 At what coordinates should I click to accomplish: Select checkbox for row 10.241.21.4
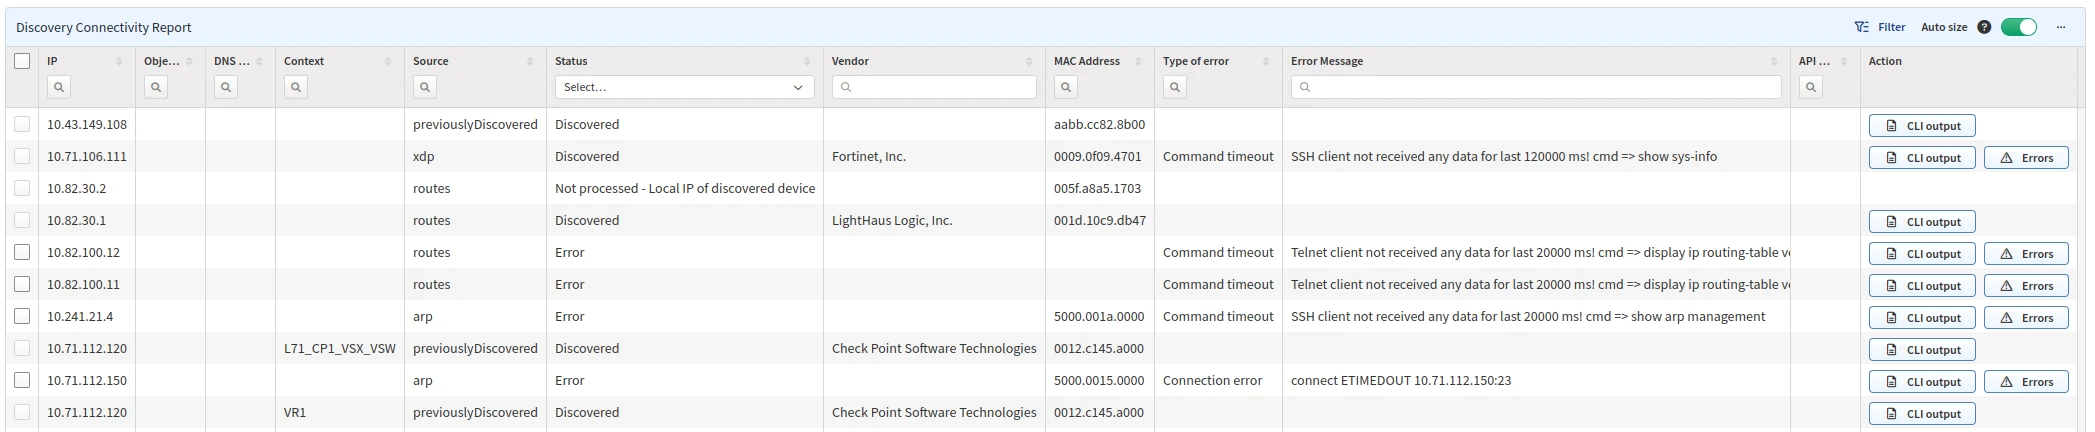[x=22, y=317]
